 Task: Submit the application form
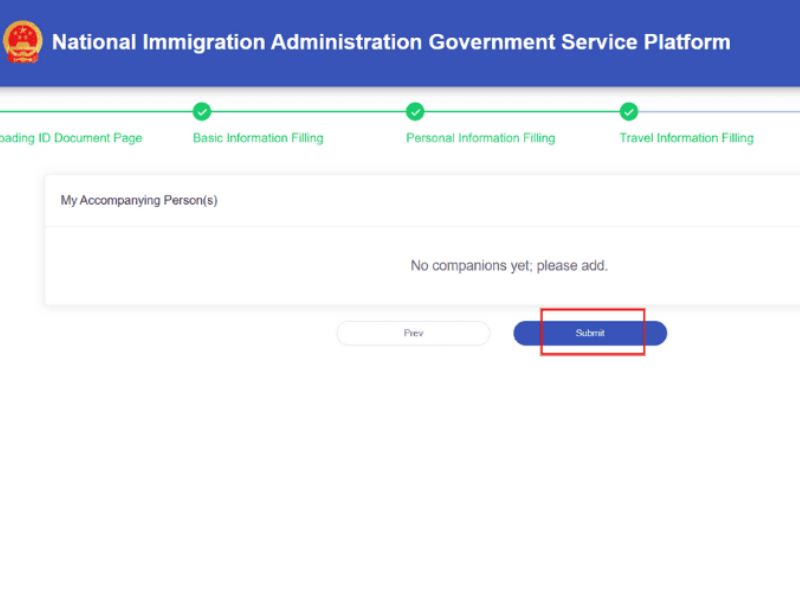click(590, 333)
